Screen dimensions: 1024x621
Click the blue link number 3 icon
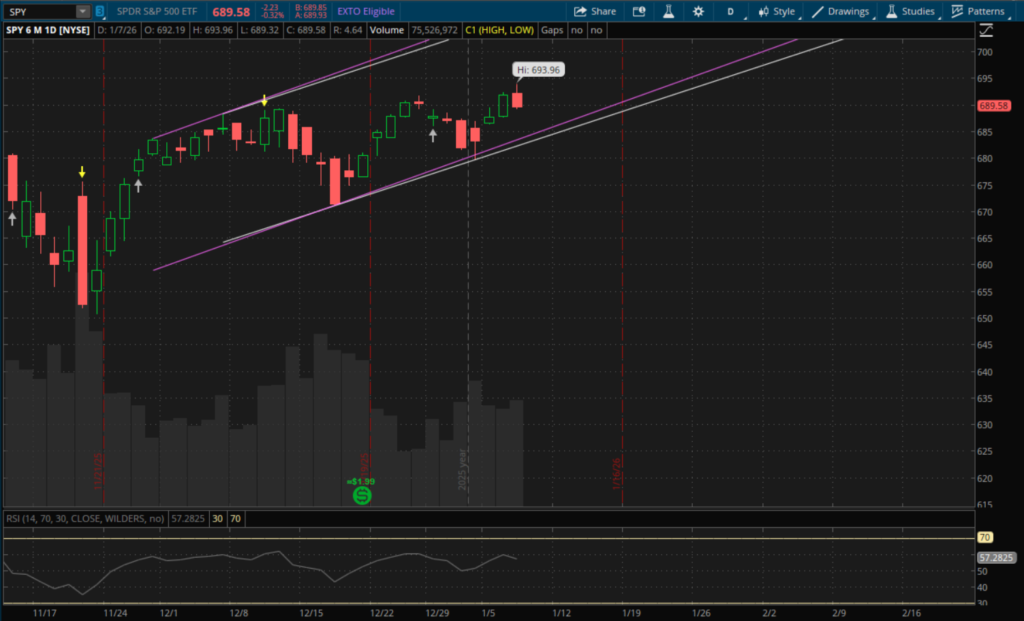(100, 12)
